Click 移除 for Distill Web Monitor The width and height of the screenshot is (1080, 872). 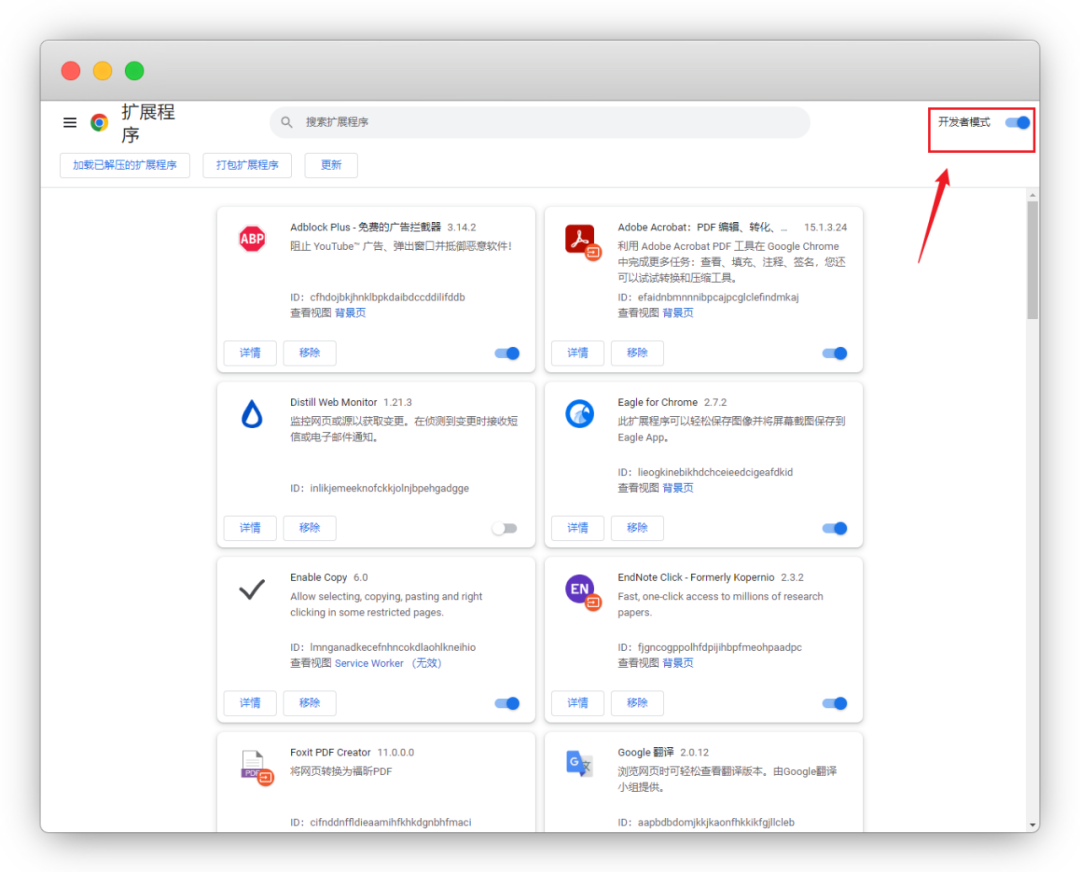309,528
